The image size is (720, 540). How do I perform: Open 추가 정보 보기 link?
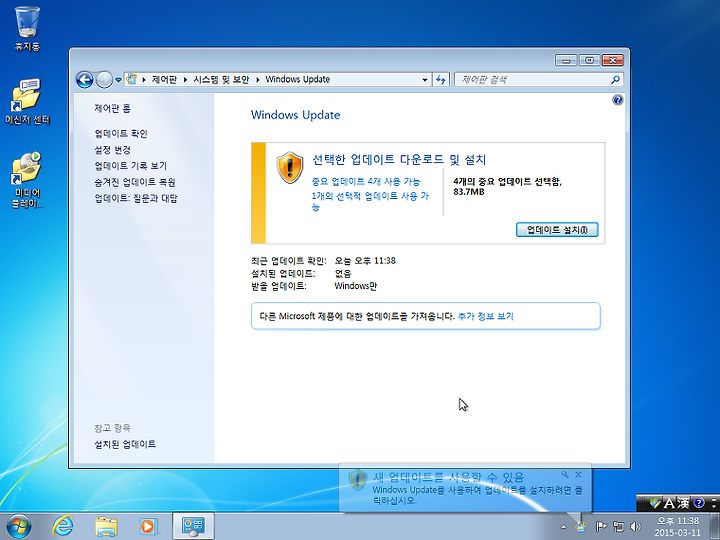pos(486,316)
